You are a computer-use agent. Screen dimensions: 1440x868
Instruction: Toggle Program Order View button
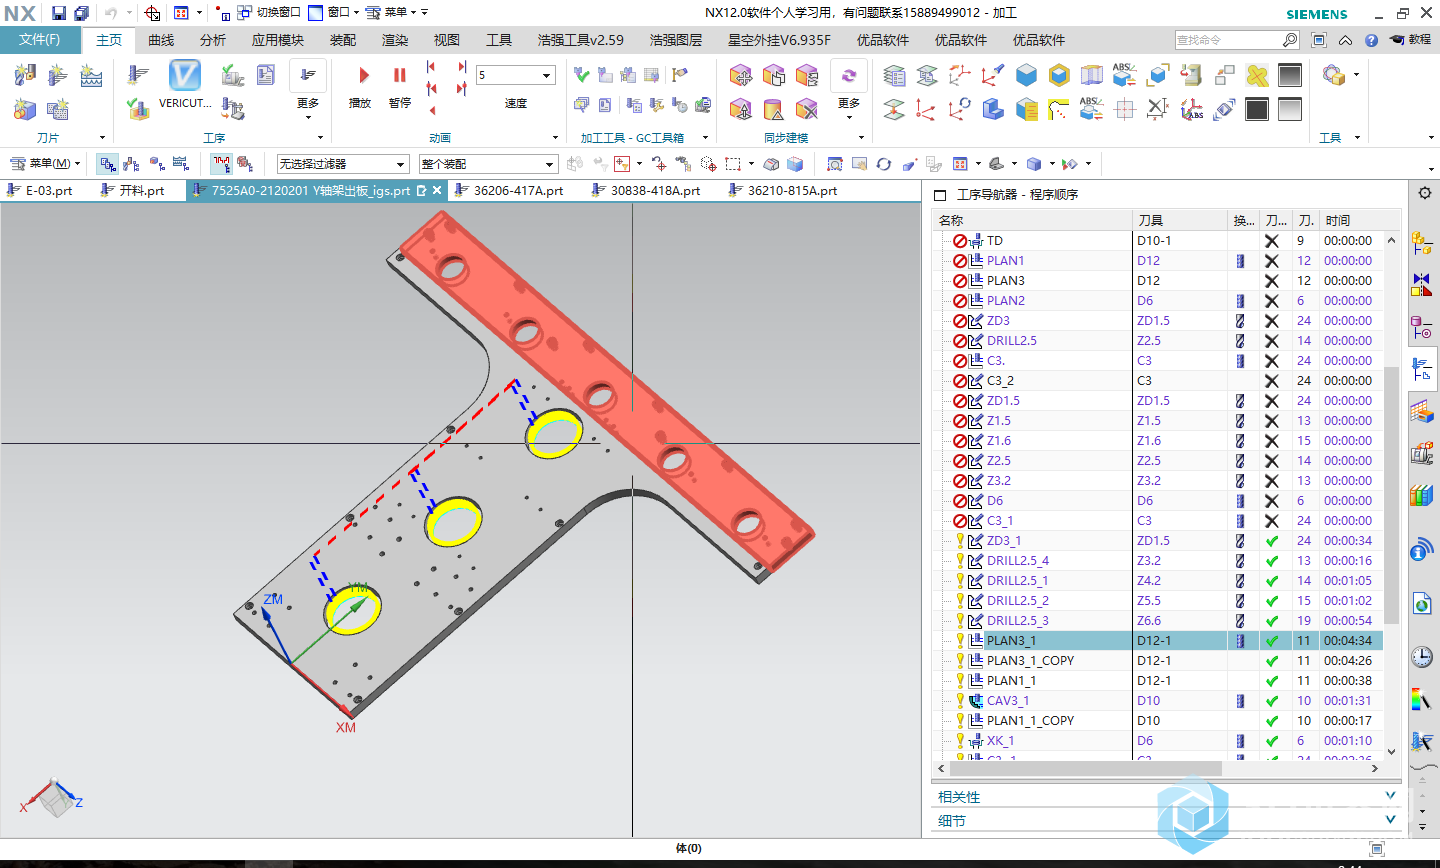click(x=108, y=164)
